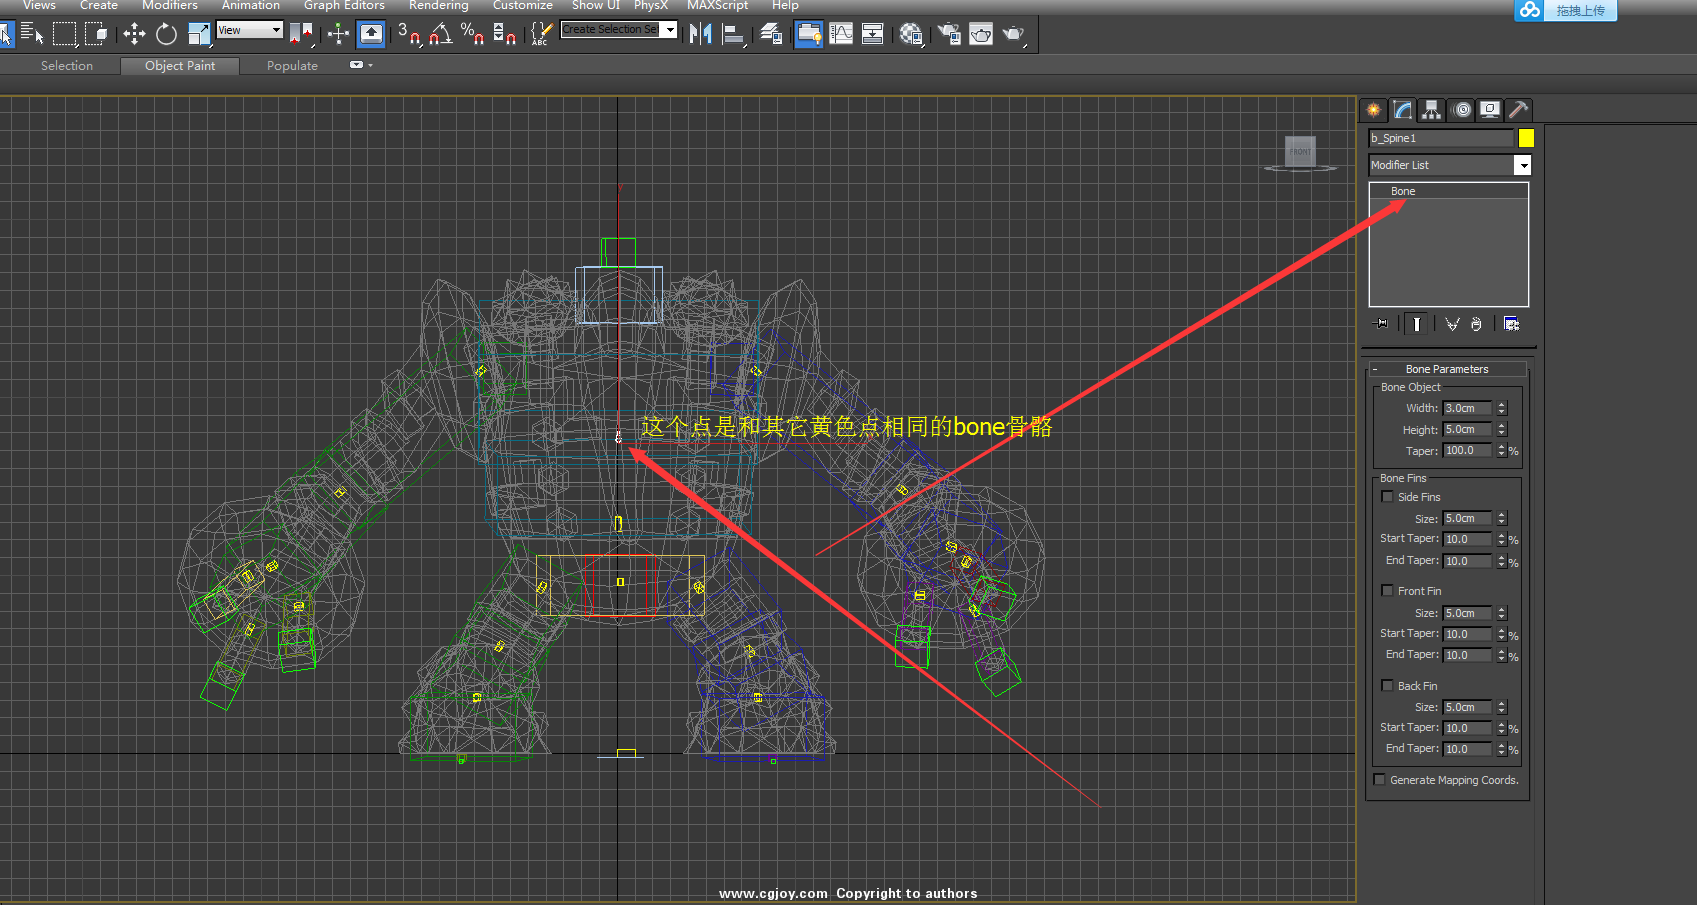Open ribbon options dropdown beside Populate
The width and height of the screenshot is (1697, 905).
click(360, 65)
